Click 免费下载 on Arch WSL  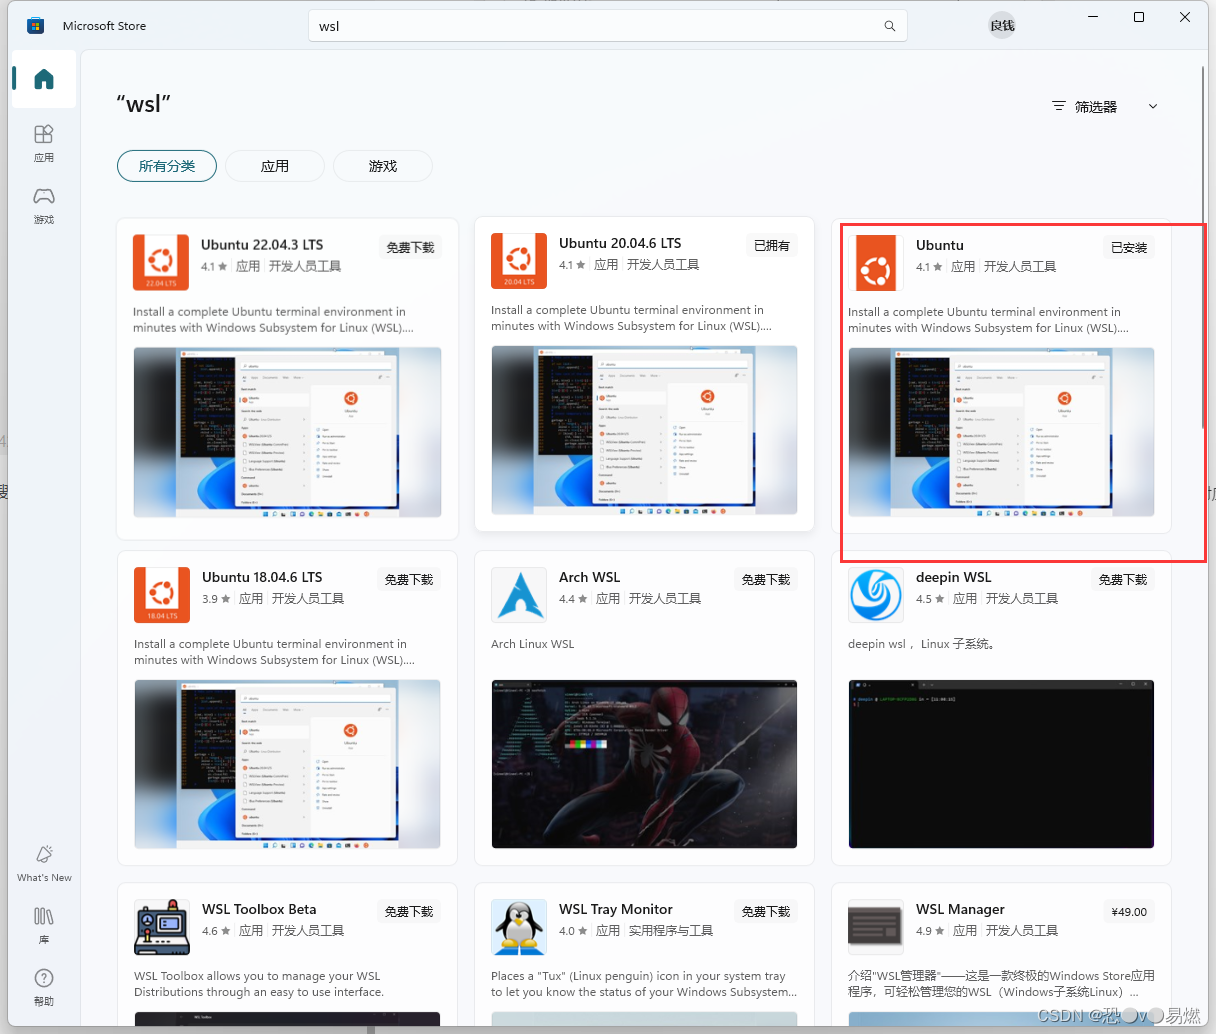[x=767, y=580]
